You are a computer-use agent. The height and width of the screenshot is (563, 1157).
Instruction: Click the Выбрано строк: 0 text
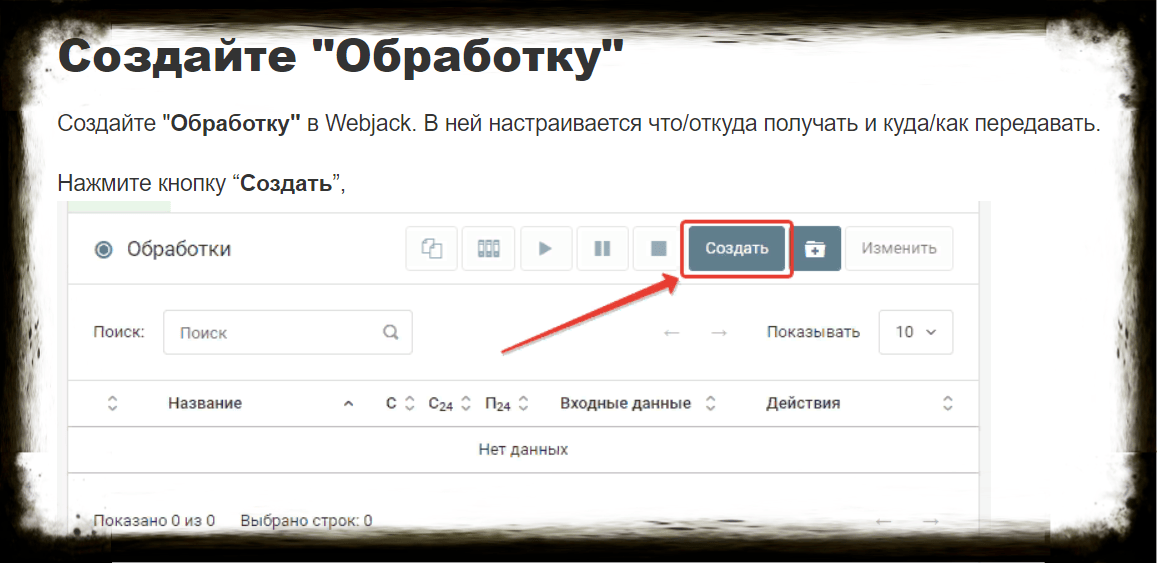tap(306, 521)
